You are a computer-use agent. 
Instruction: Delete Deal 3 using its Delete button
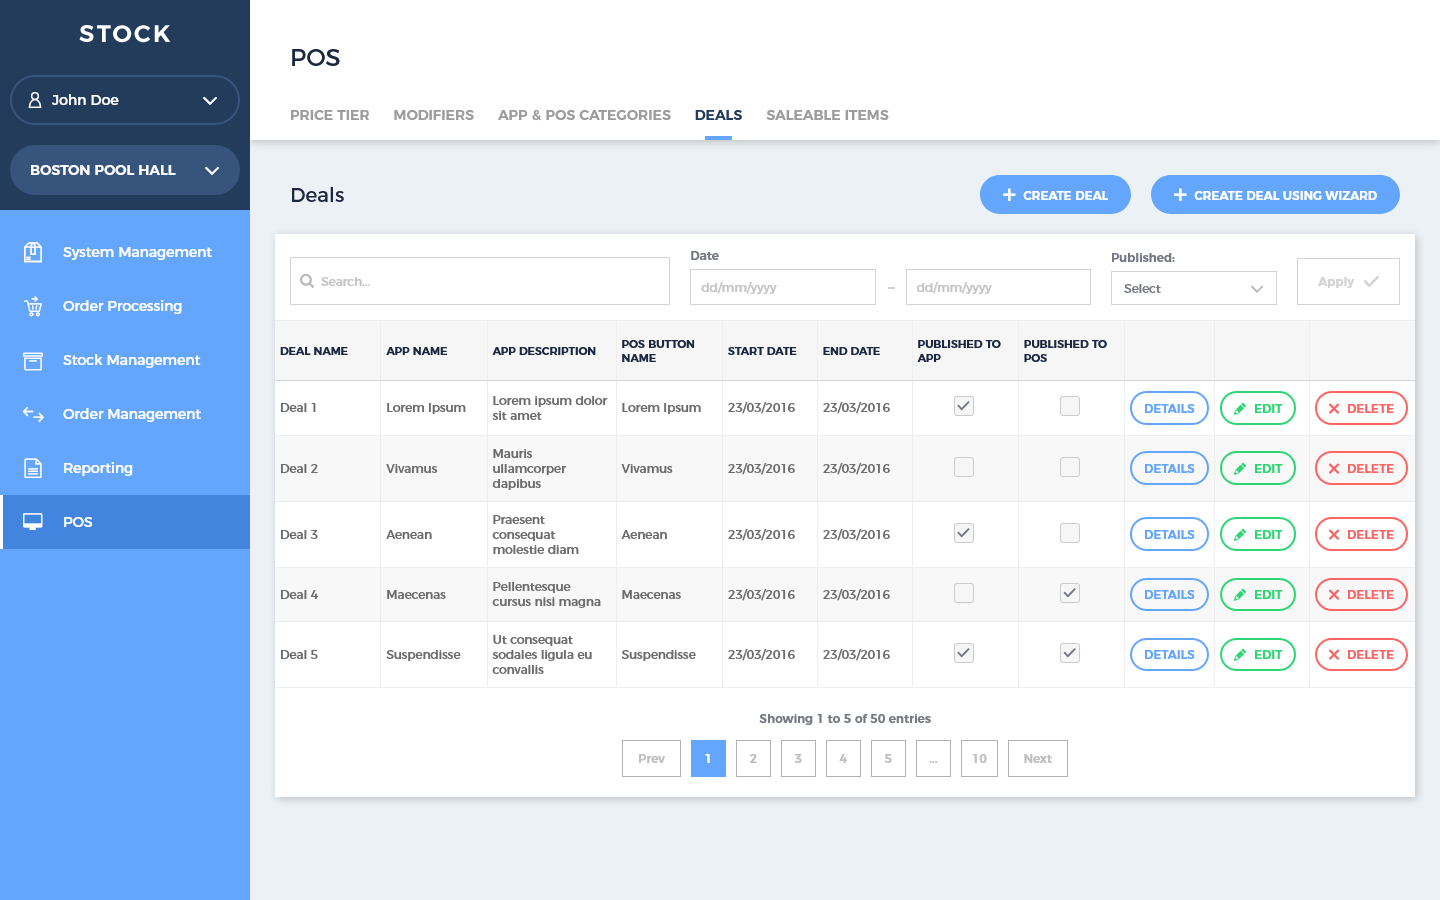click(1360, 534)
